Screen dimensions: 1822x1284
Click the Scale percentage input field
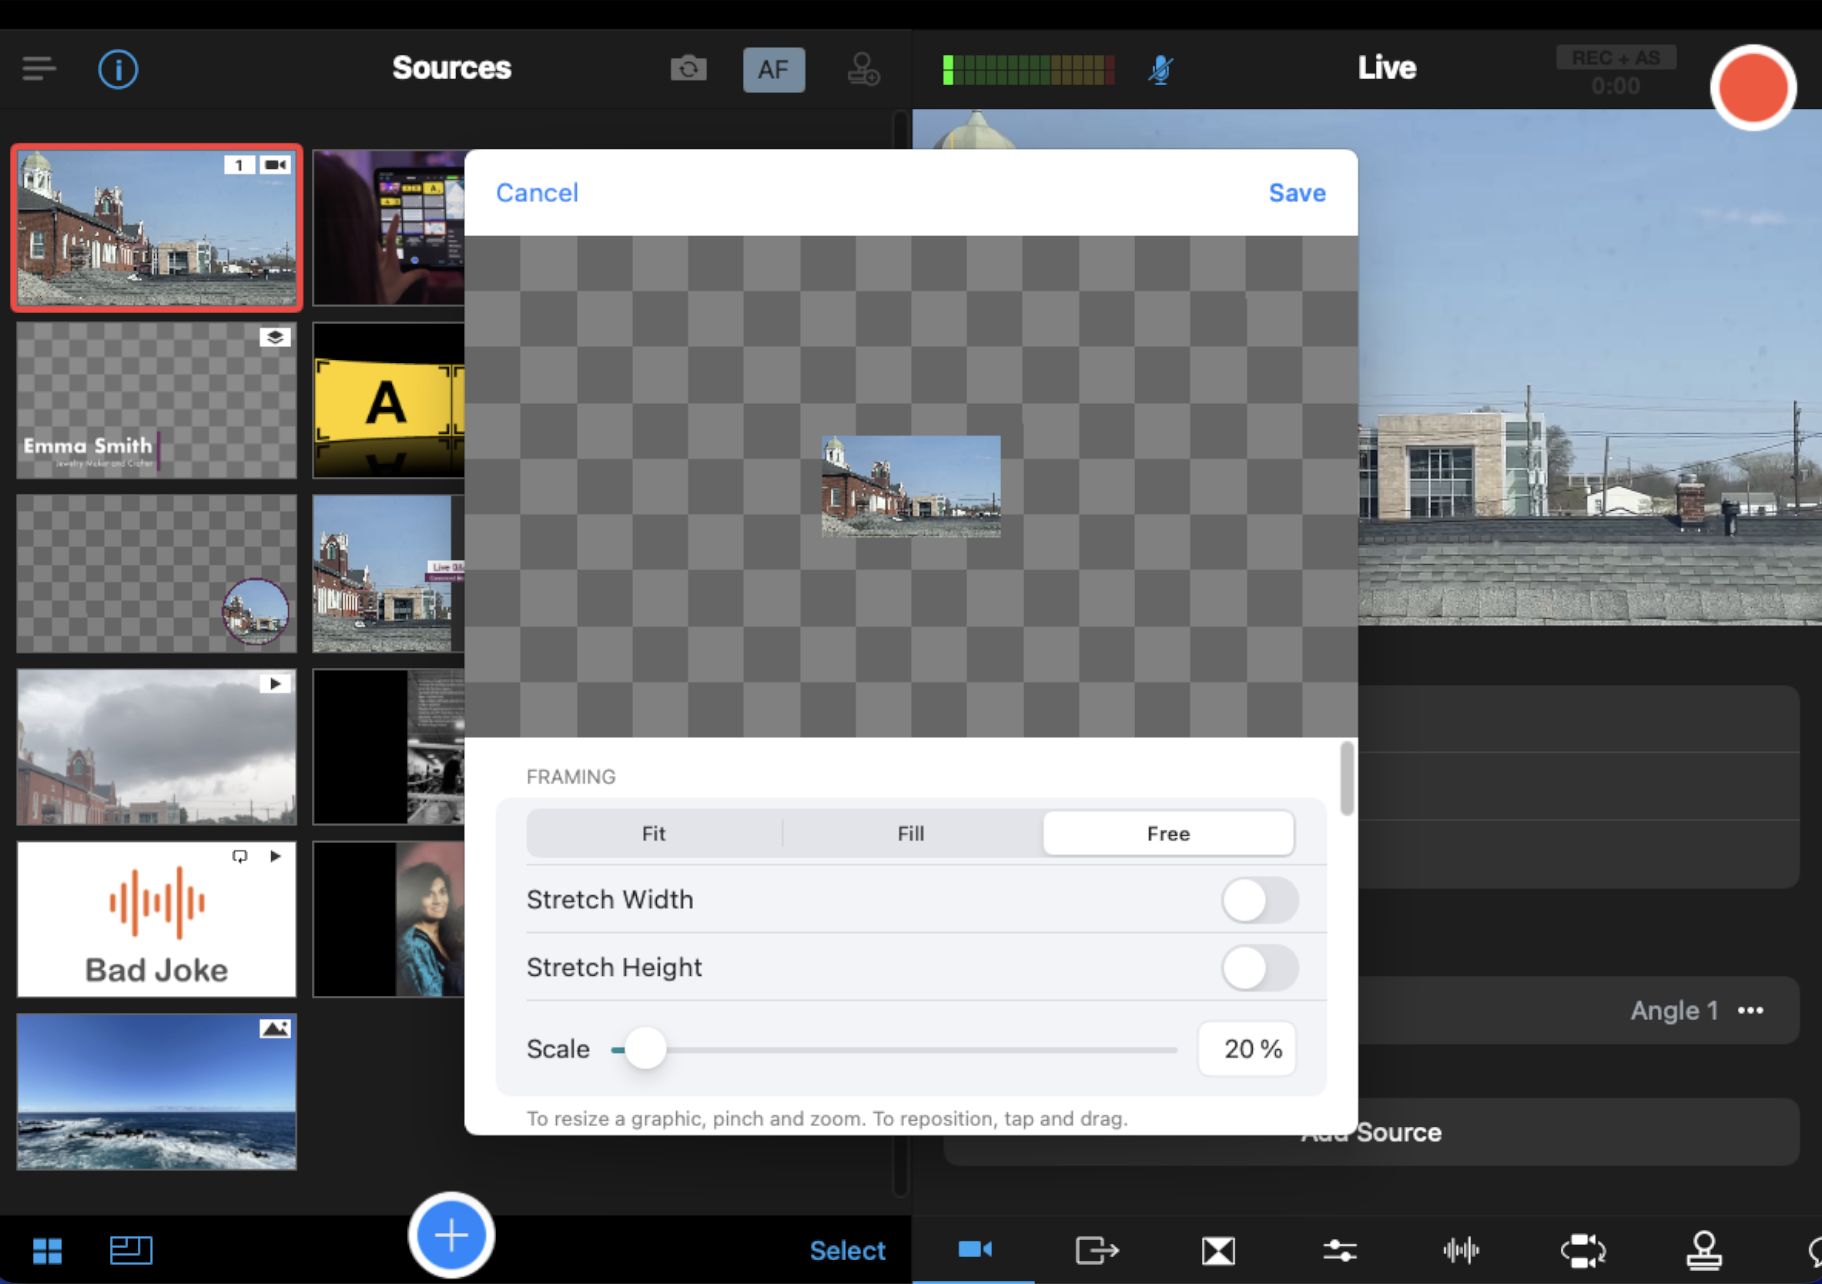1247,1049
